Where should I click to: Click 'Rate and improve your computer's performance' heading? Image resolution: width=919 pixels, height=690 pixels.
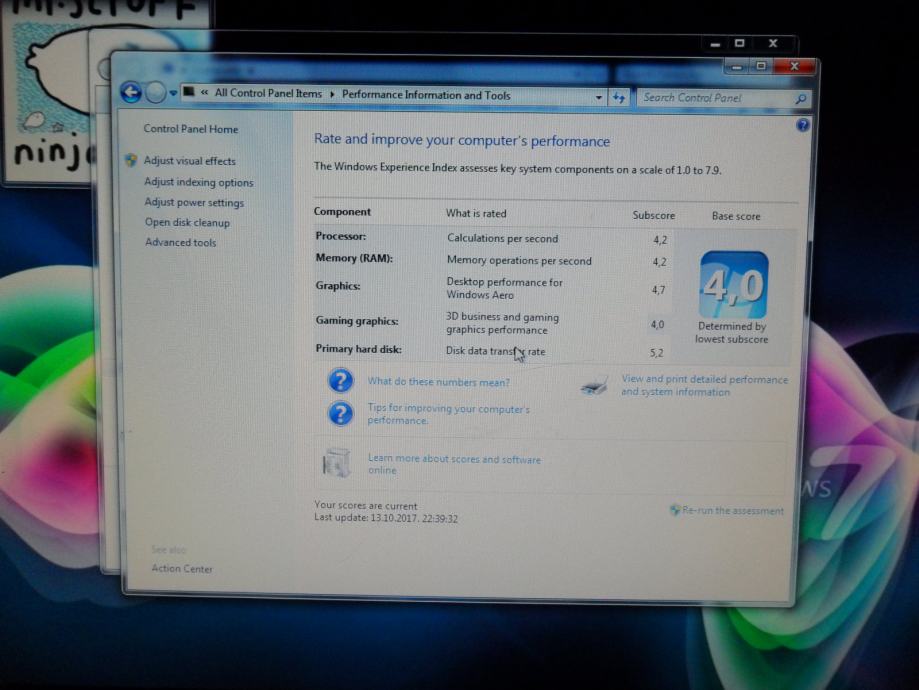pos(462,140)
